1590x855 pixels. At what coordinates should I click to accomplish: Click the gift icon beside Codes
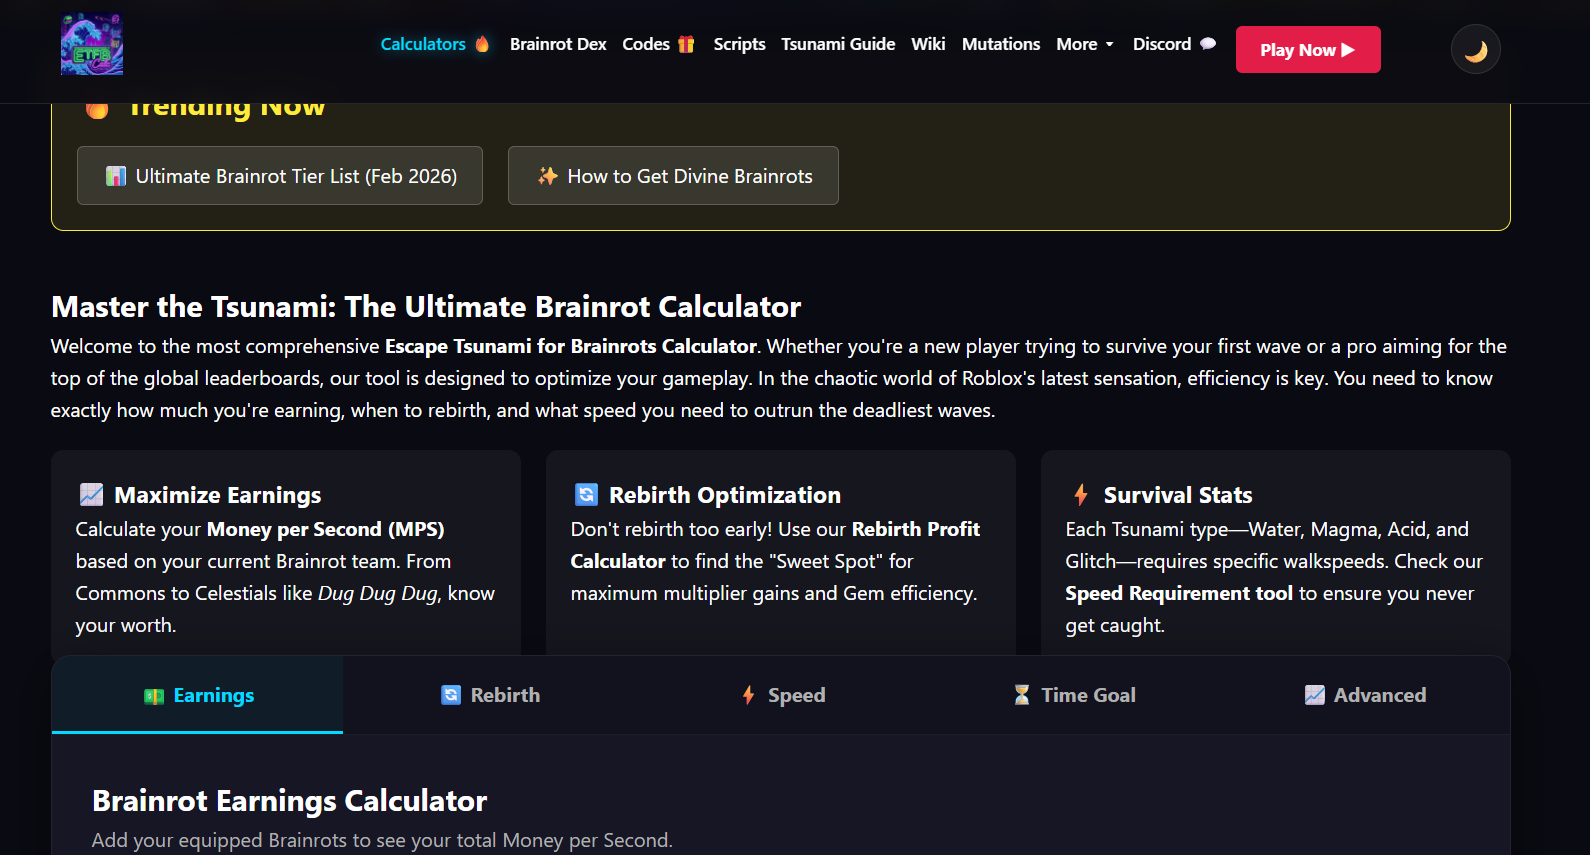[686, 44]
